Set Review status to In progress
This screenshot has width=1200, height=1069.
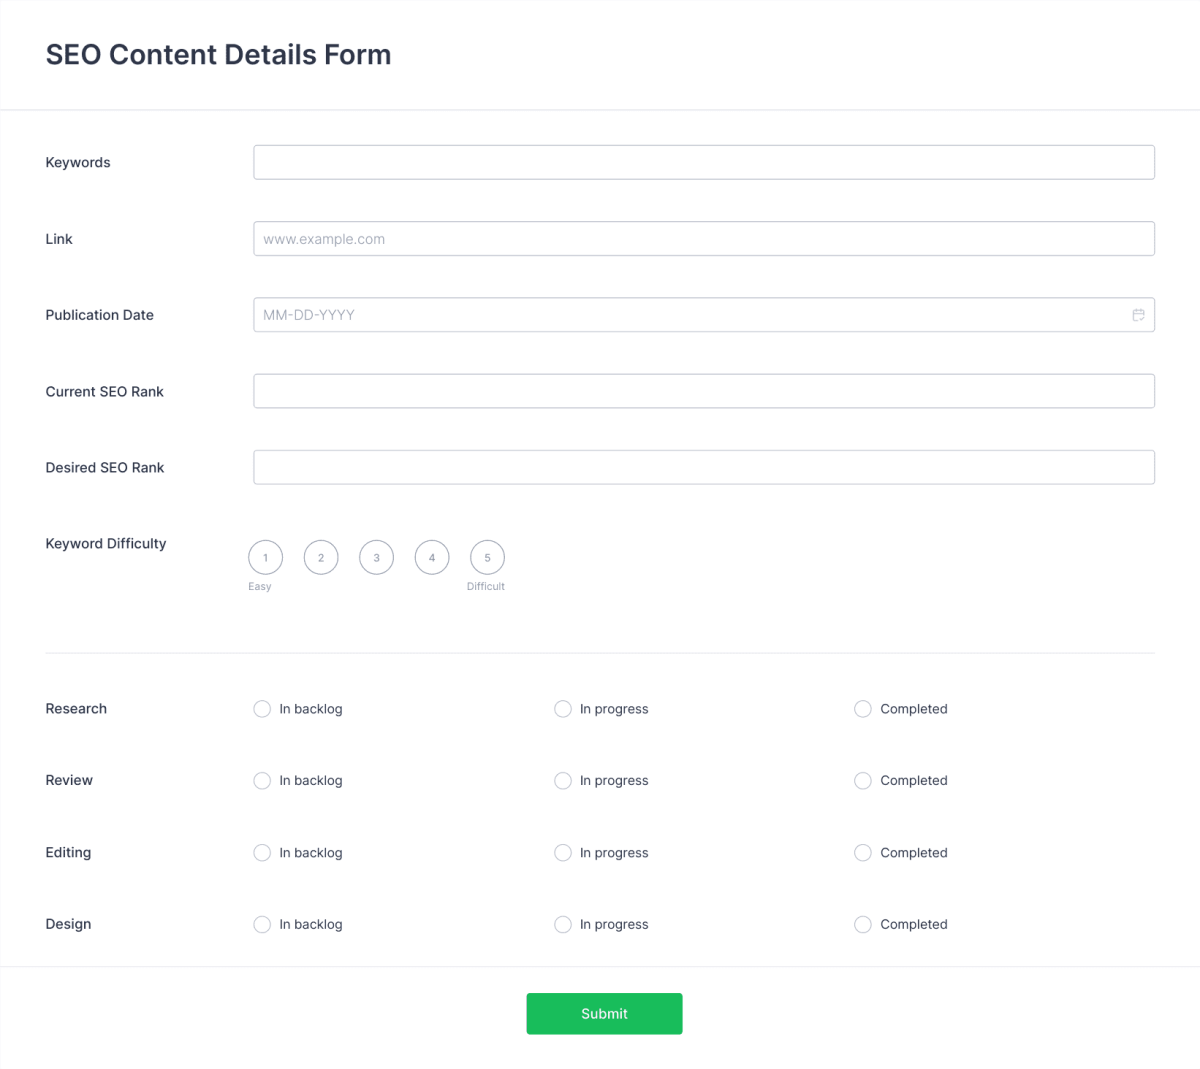pos(563,780)
